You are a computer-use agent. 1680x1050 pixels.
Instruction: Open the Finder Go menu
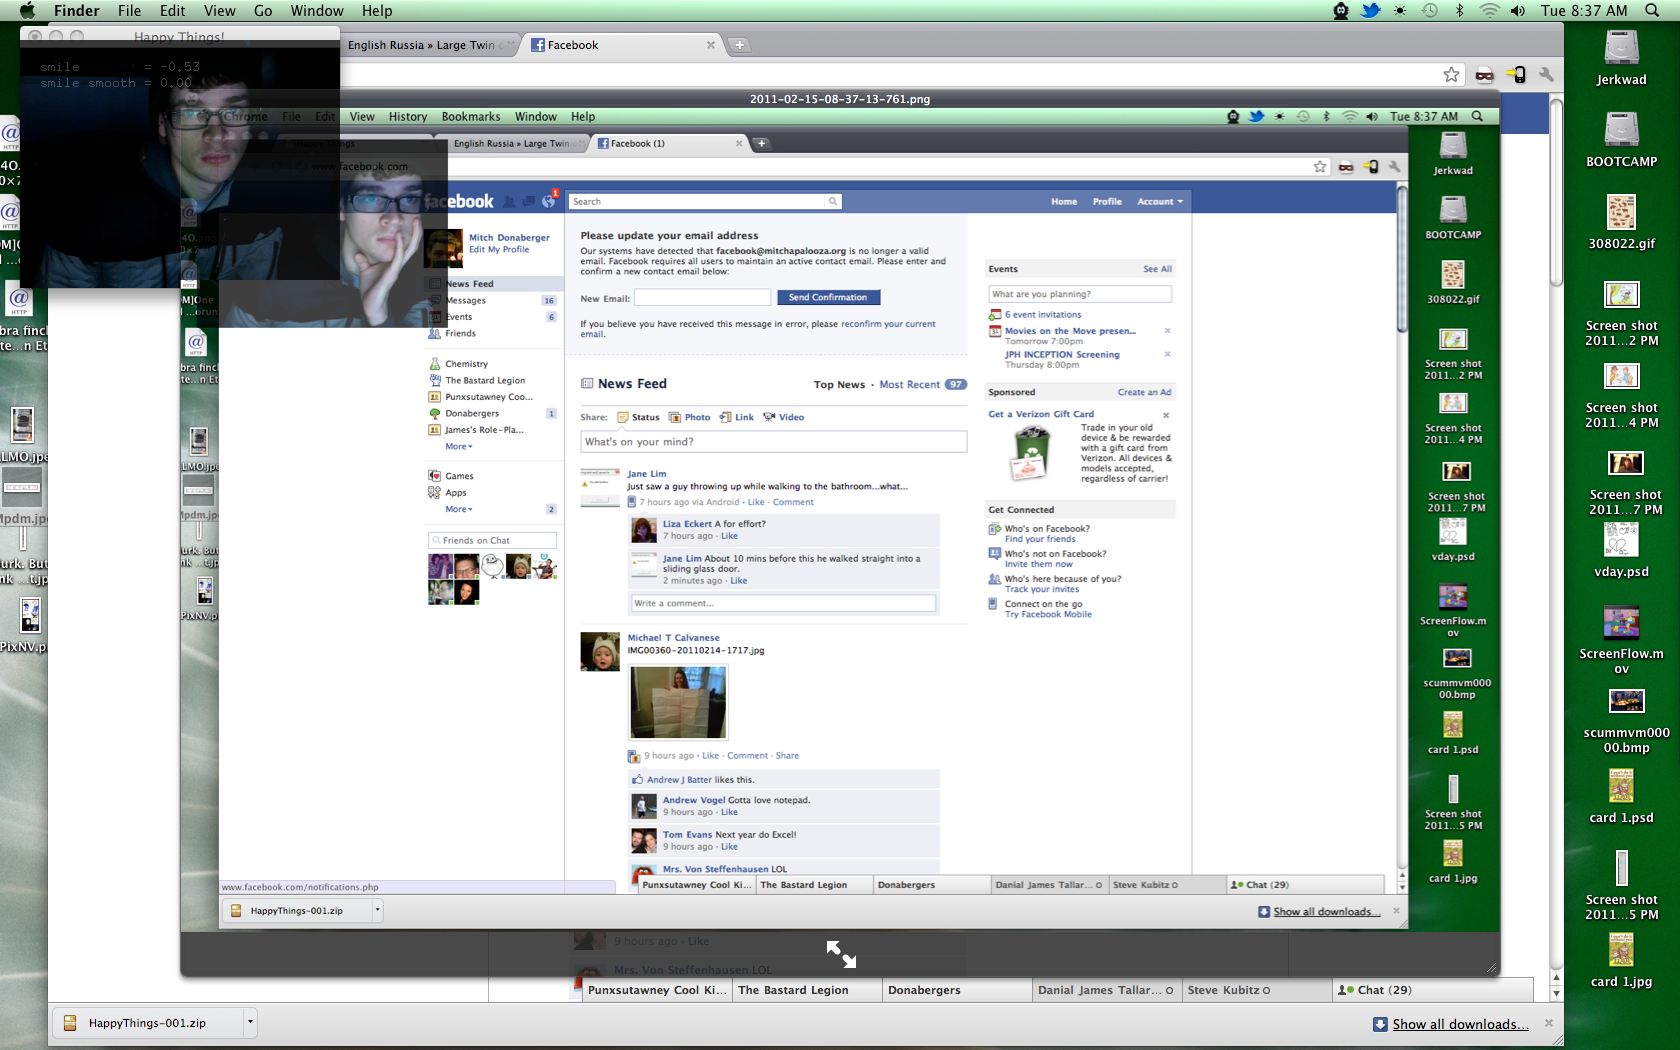(263, 11)
